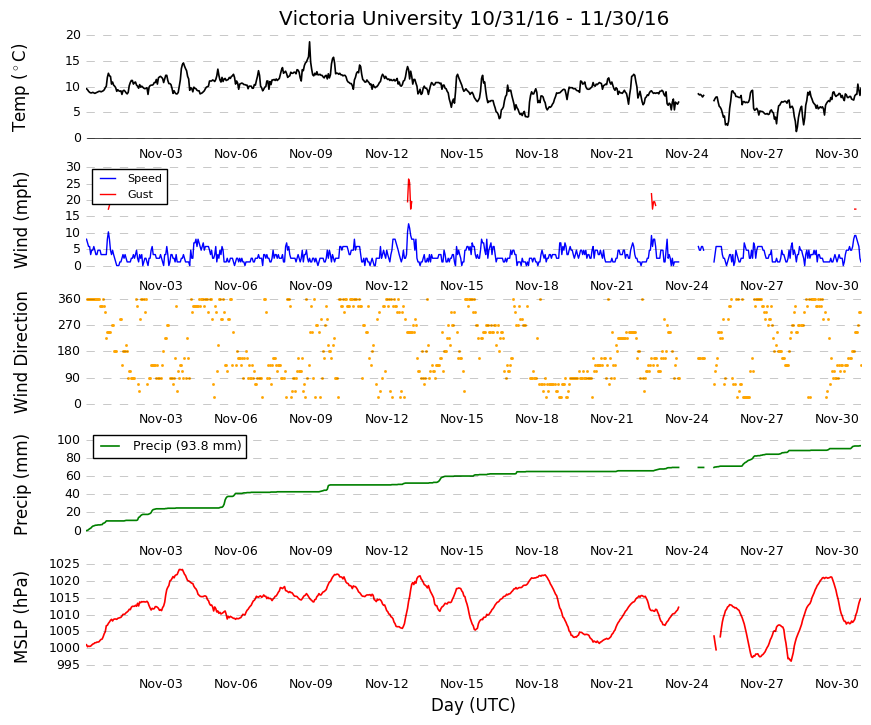Viewport: 871px width, 725px height.
Task: Click the Precip (mm) axis label
Action: (x=20, y=485)
